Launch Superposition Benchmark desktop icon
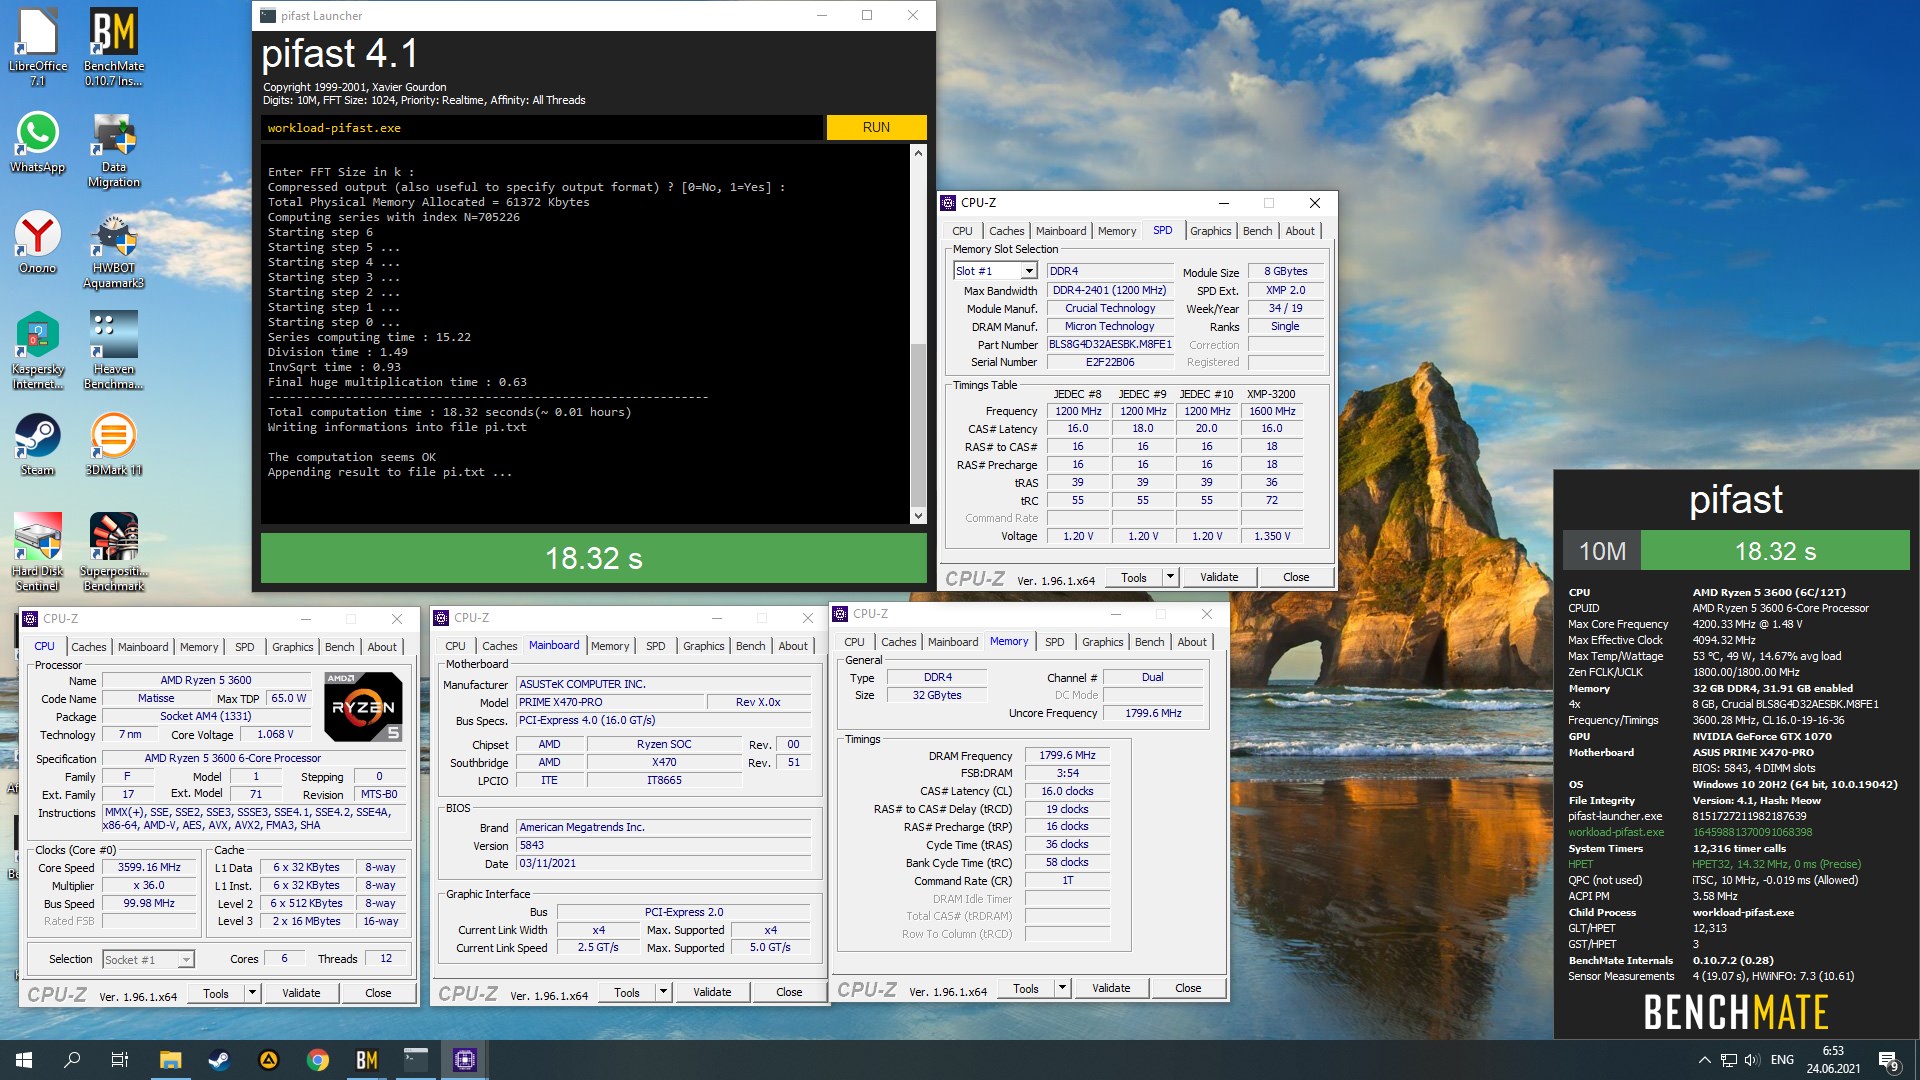Image resolution: width=1920 pixels, height=1080 pixels. 114,552
